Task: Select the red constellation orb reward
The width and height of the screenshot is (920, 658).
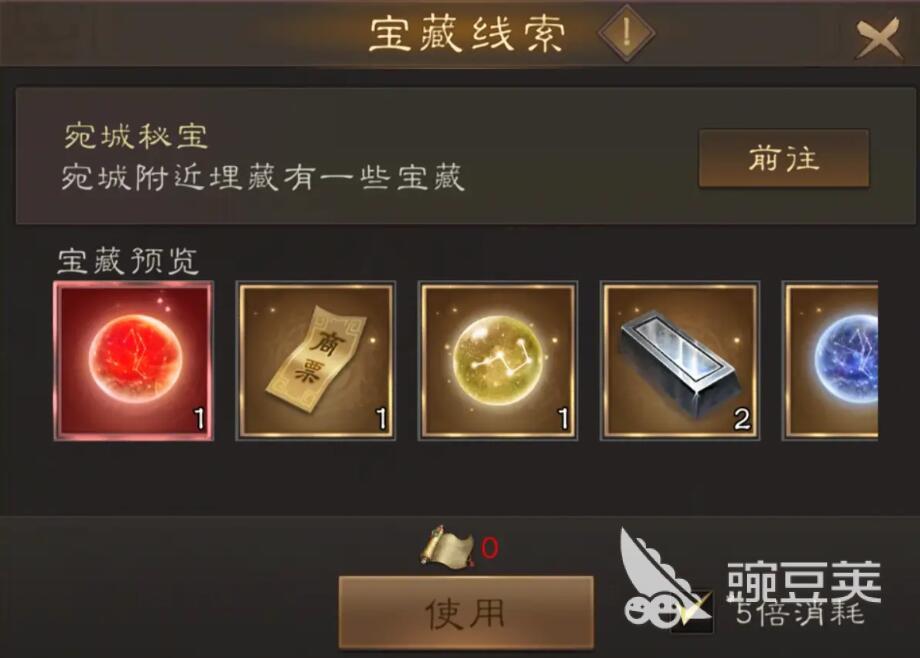Action: [134, 361]
